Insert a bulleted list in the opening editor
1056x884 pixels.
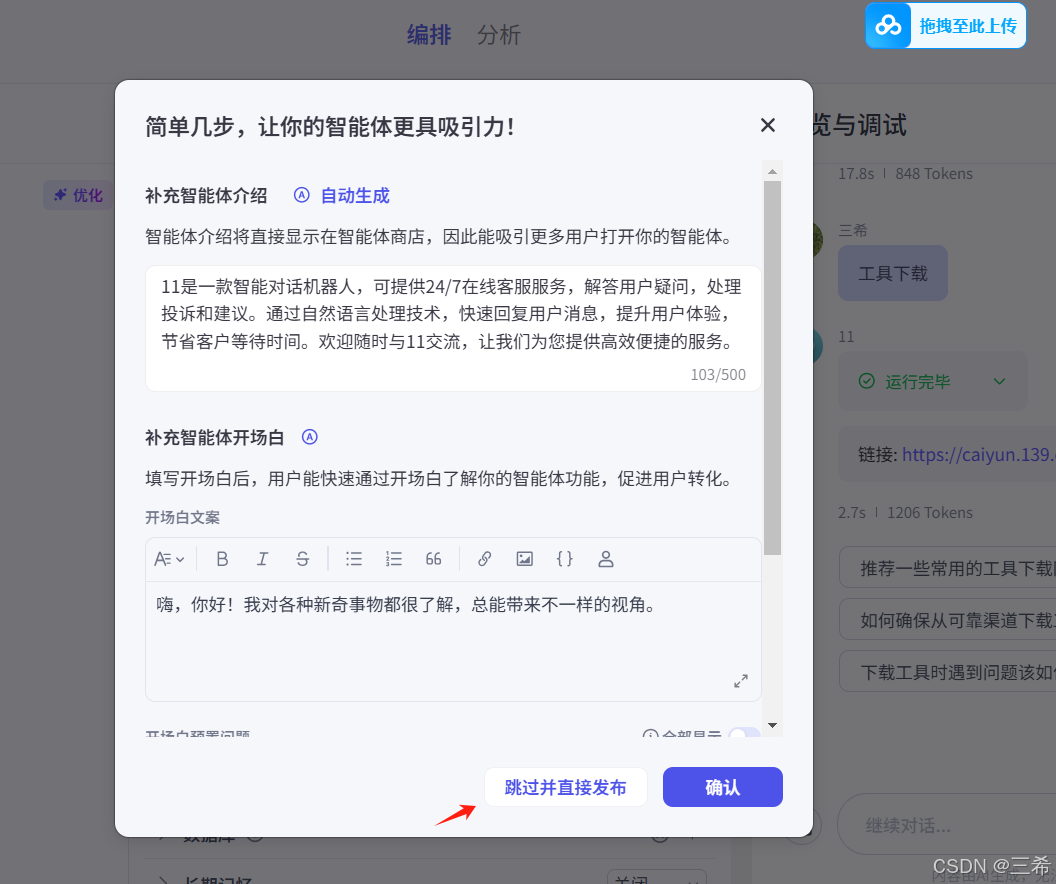[x=354, y=559]
